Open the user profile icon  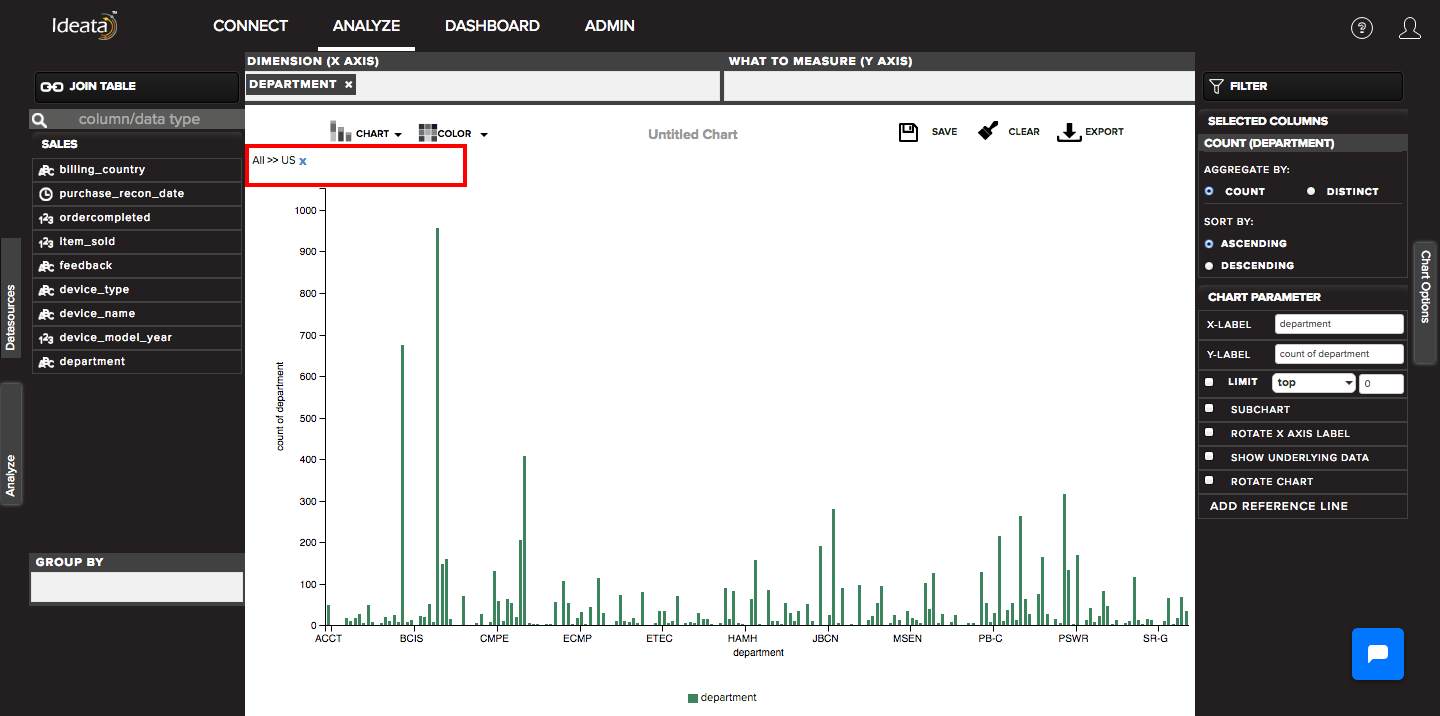point(1410,28)
